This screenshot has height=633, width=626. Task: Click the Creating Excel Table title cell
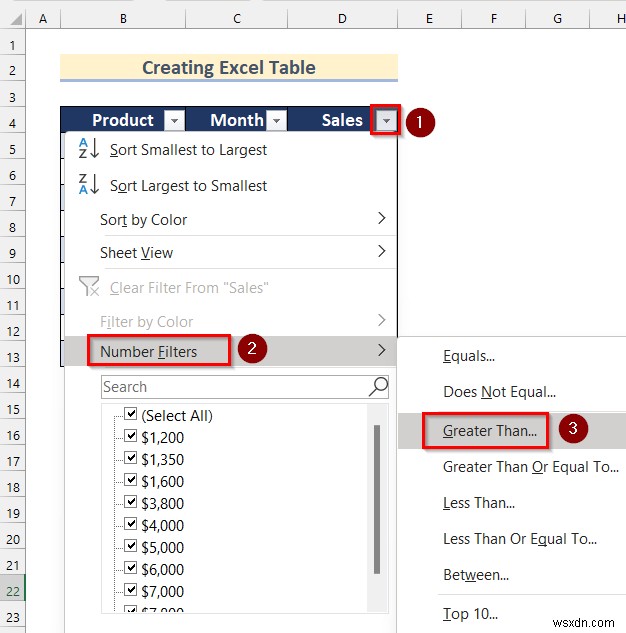point(229,67)
